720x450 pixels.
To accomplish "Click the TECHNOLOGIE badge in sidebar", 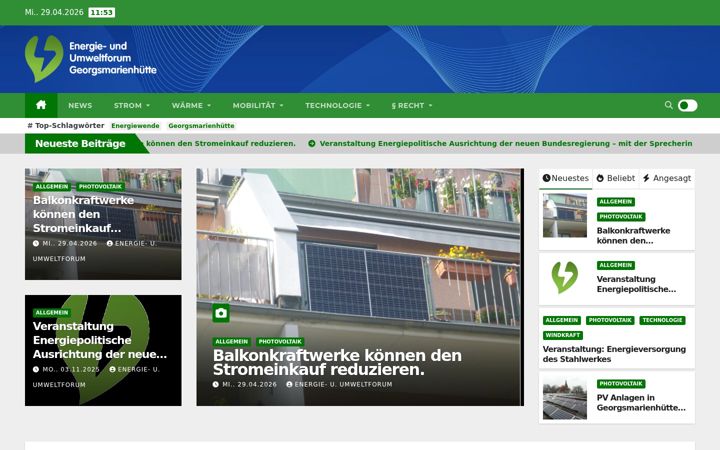I will point(662,320).
